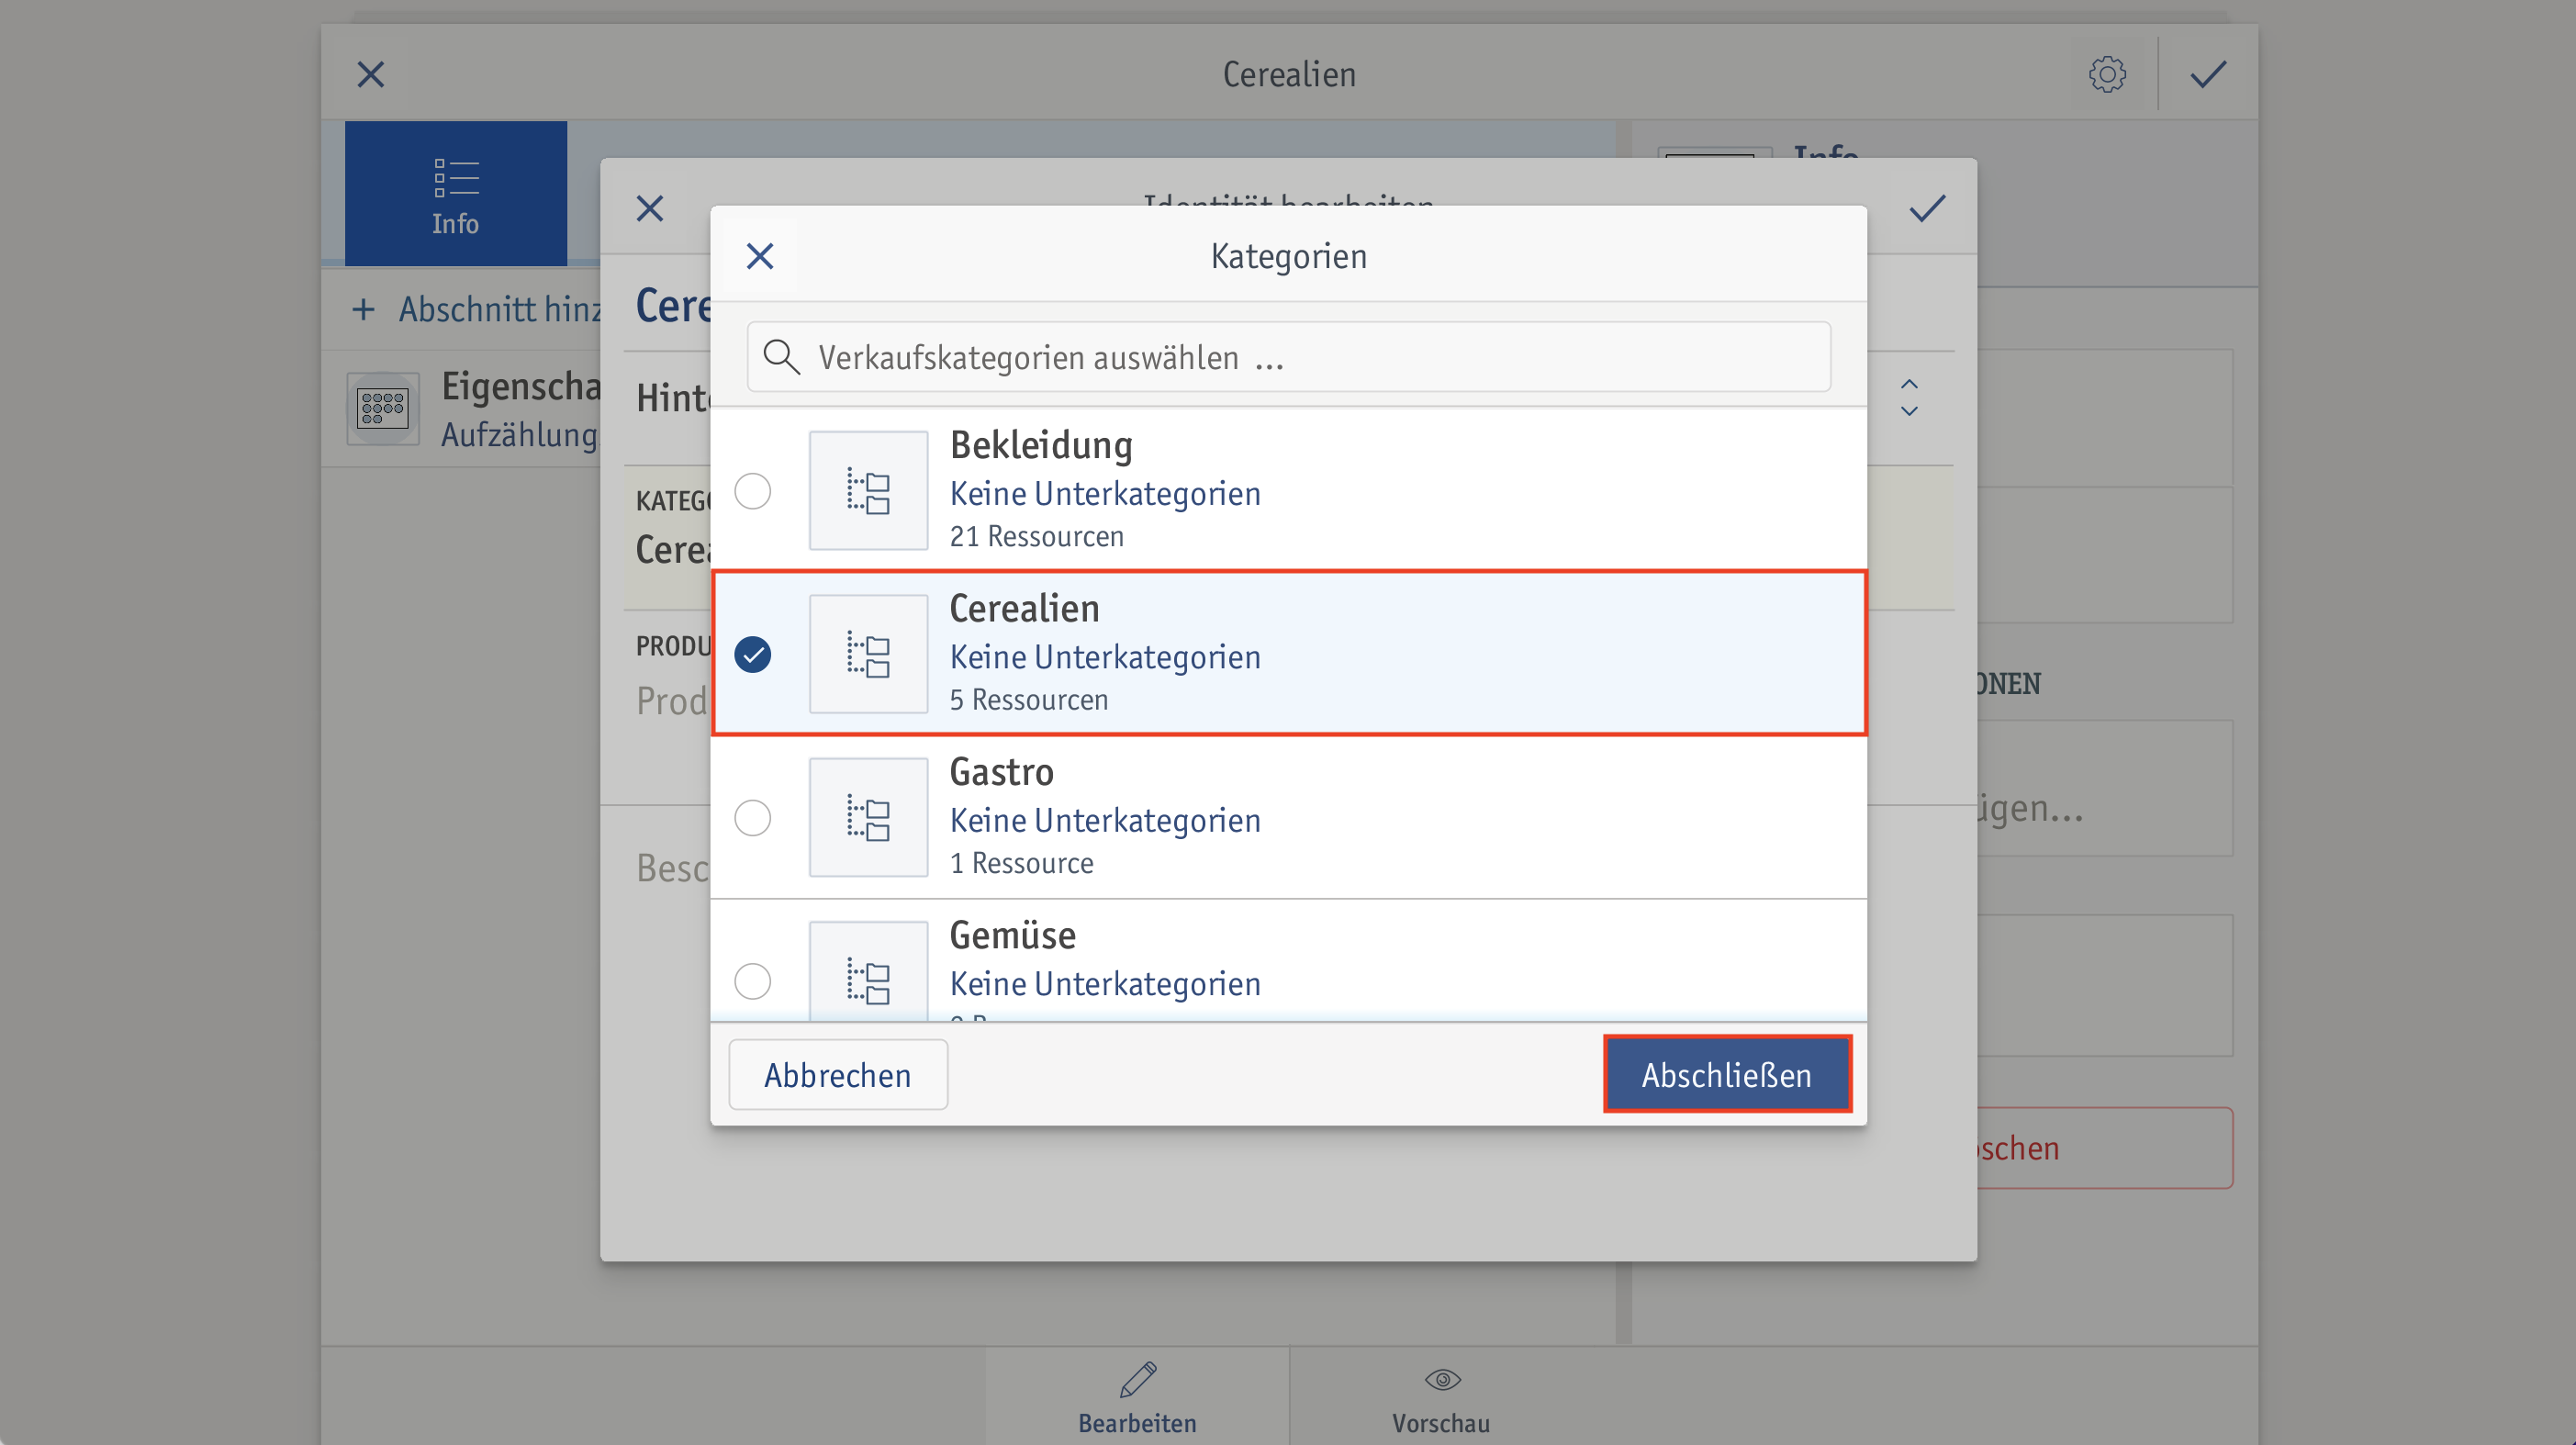Click the plus icon for Abschnitt hinzufügen
This screenshot has height=1445, width=2576.
(363, 310)
